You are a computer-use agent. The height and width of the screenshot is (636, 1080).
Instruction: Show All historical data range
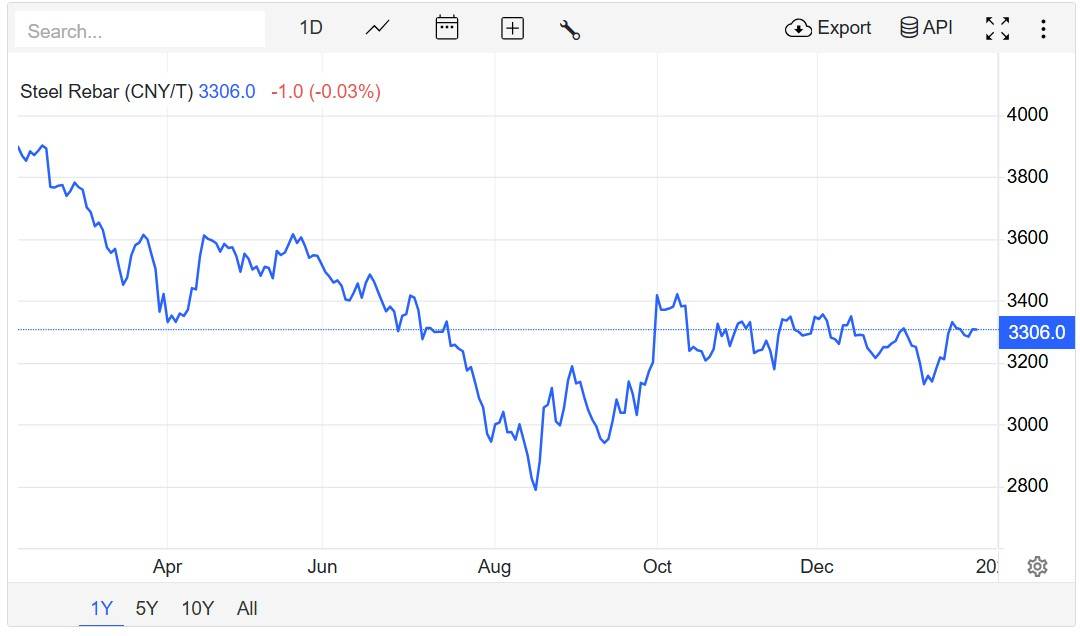point(247,608)
